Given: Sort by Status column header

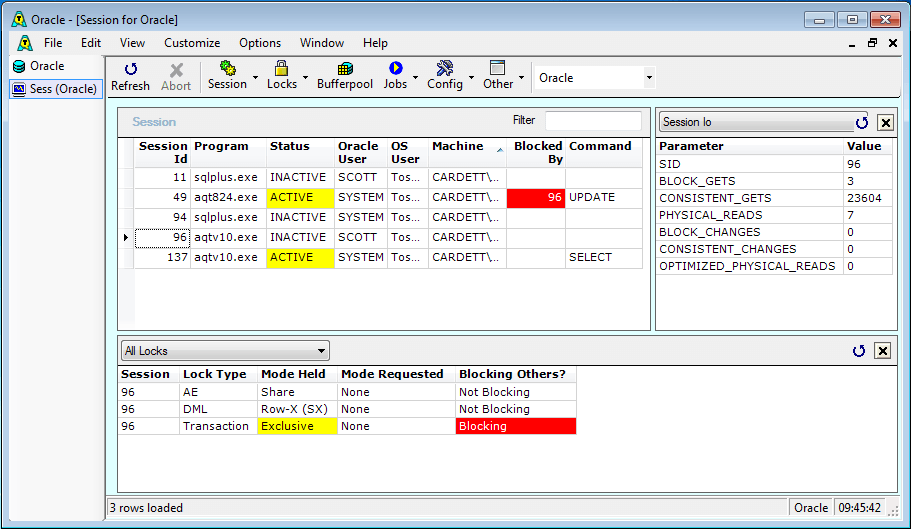Looking at the screenshot, I should pos(300,153).
